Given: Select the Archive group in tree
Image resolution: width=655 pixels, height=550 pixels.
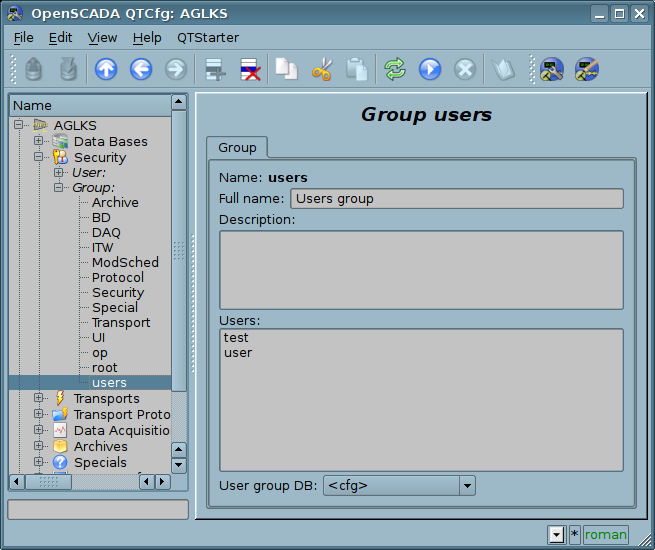Looking at the screenshot, I should coord(115,202).
